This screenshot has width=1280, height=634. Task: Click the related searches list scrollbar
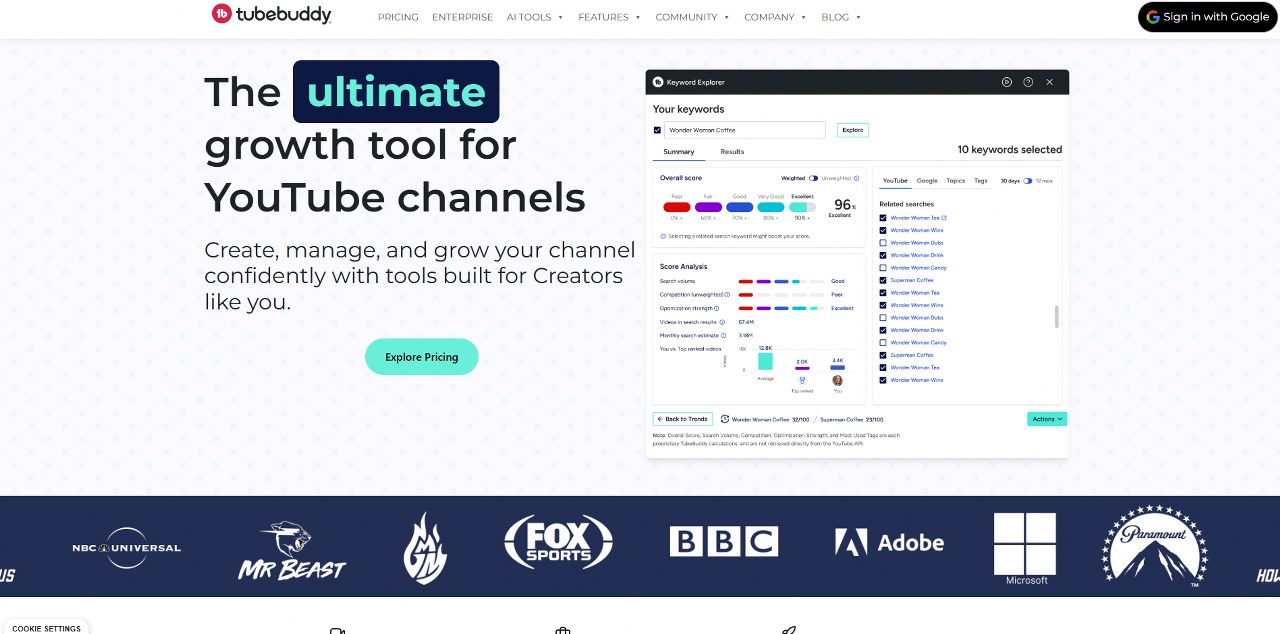tap(1057, 317)
